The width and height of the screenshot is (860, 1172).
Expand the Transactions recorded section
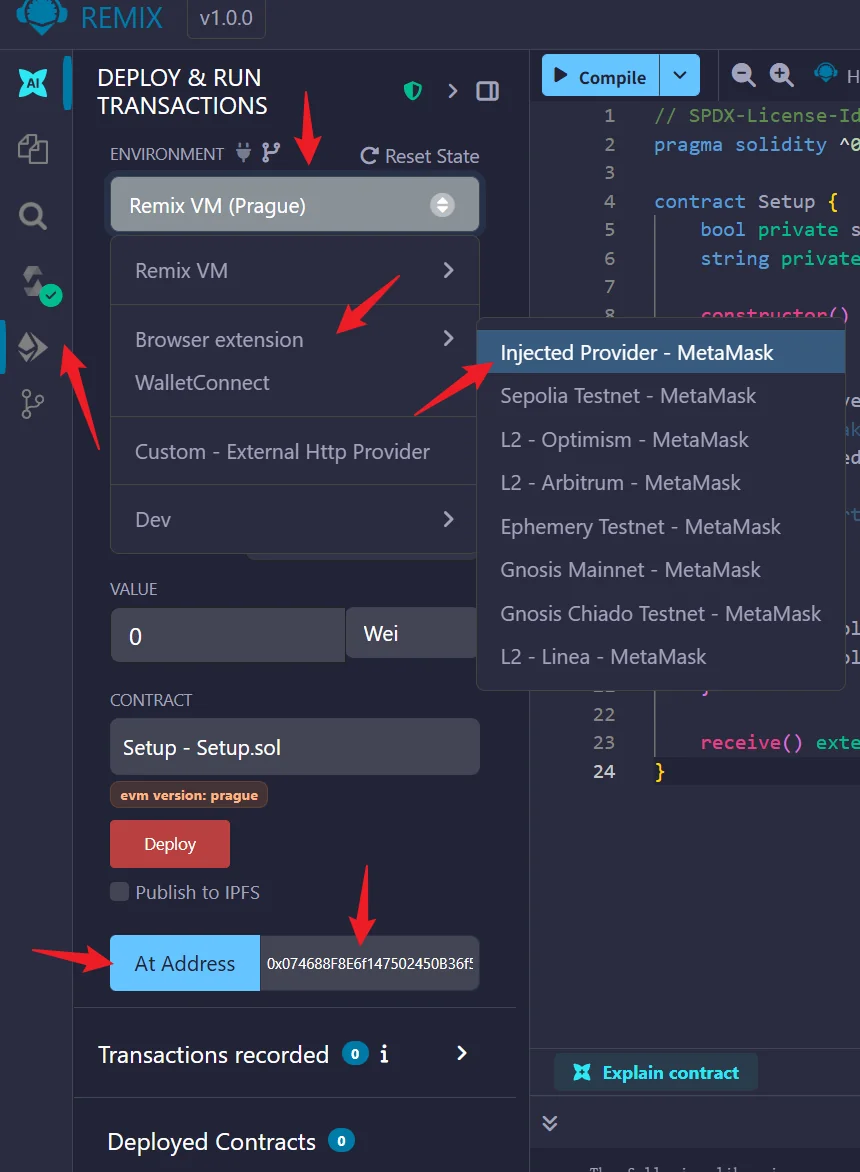pos(461,1053)
